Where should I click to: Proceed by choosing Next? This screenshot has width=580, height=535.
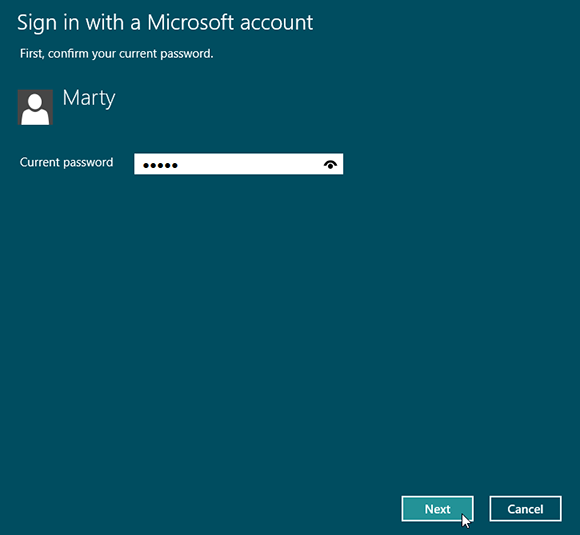coord(437,509)
